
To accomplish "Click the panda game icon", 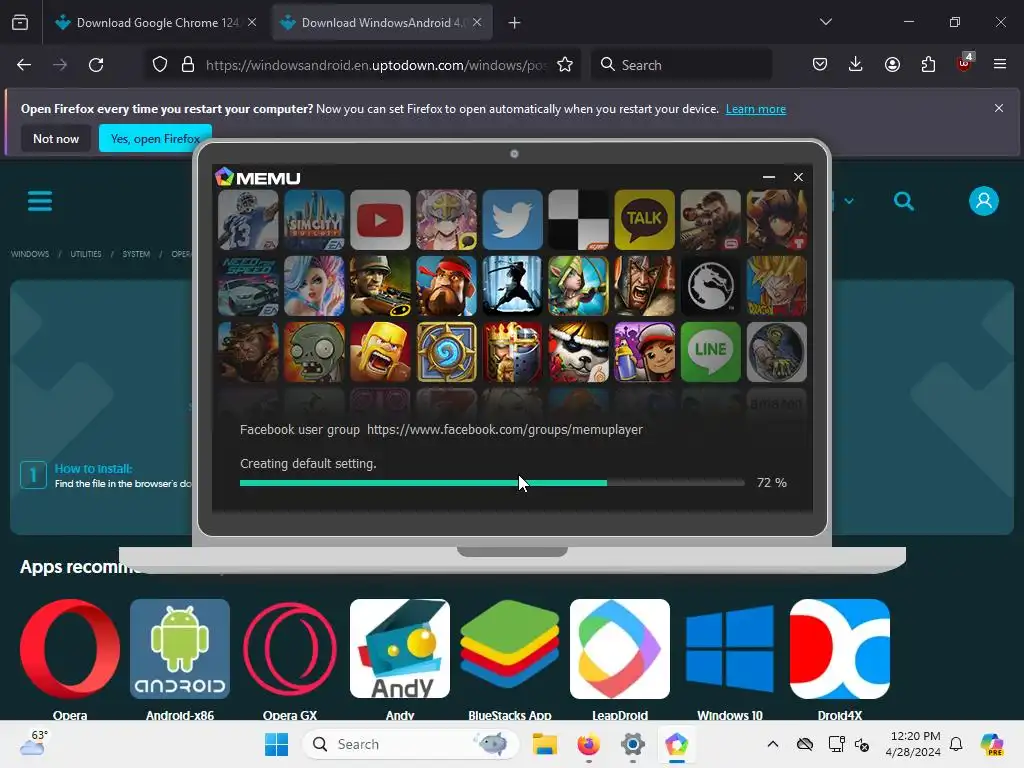I will coord(578,352).
